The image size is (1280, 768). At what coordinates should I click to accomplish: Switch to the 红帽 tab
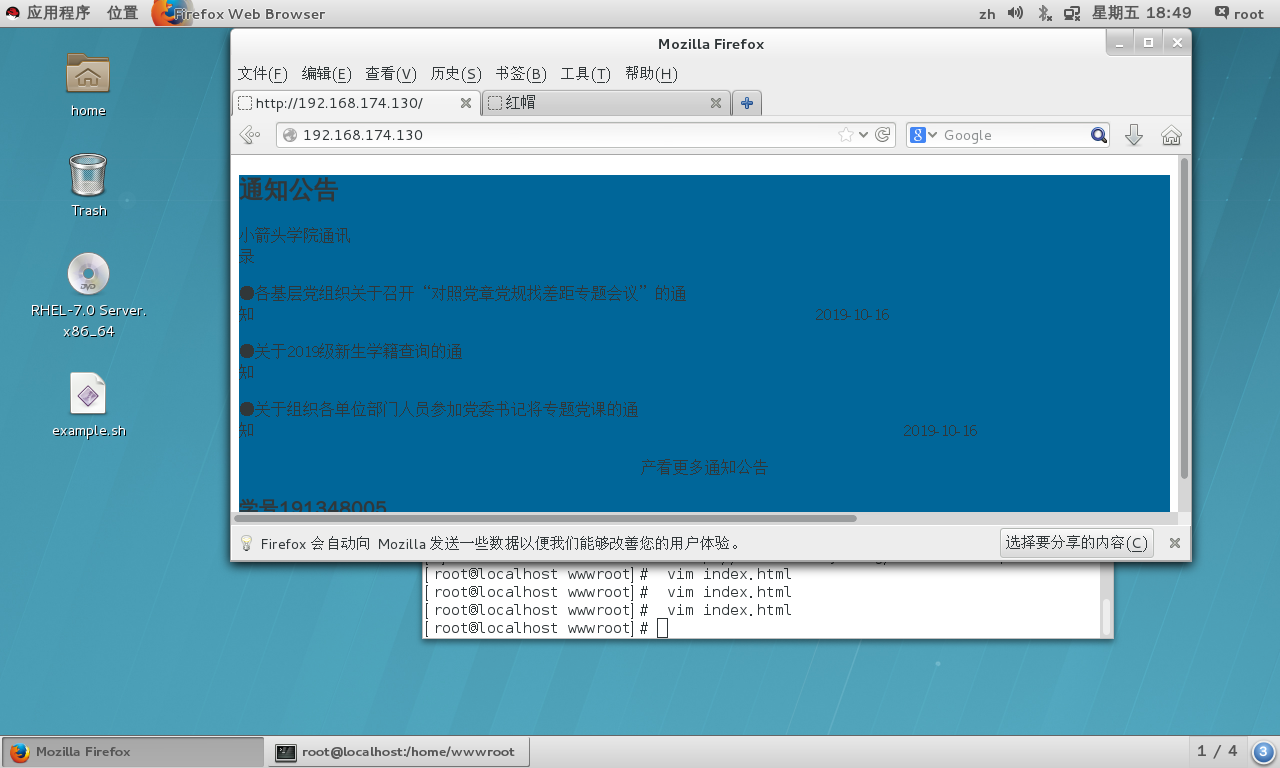pos(606,103)
